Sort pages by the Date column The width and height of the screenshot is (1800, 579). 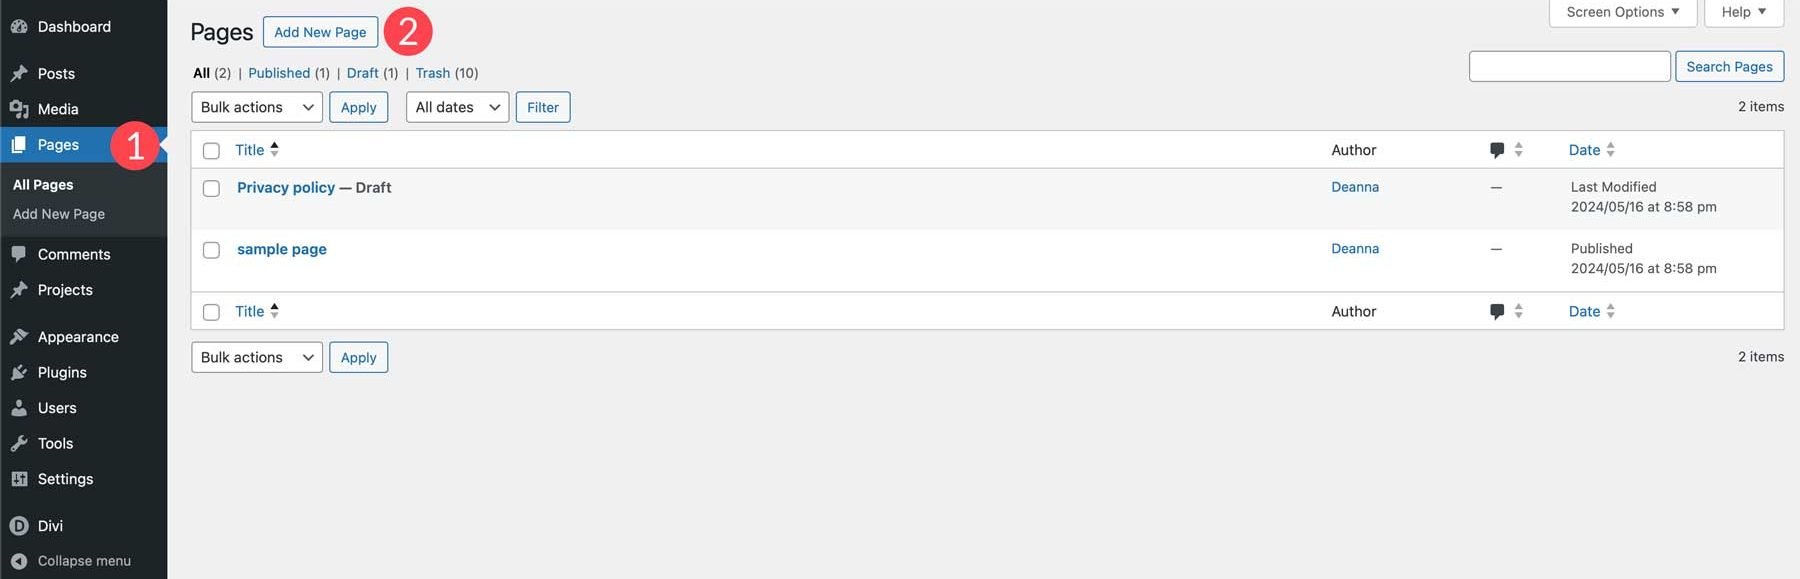coord(1584,150)
